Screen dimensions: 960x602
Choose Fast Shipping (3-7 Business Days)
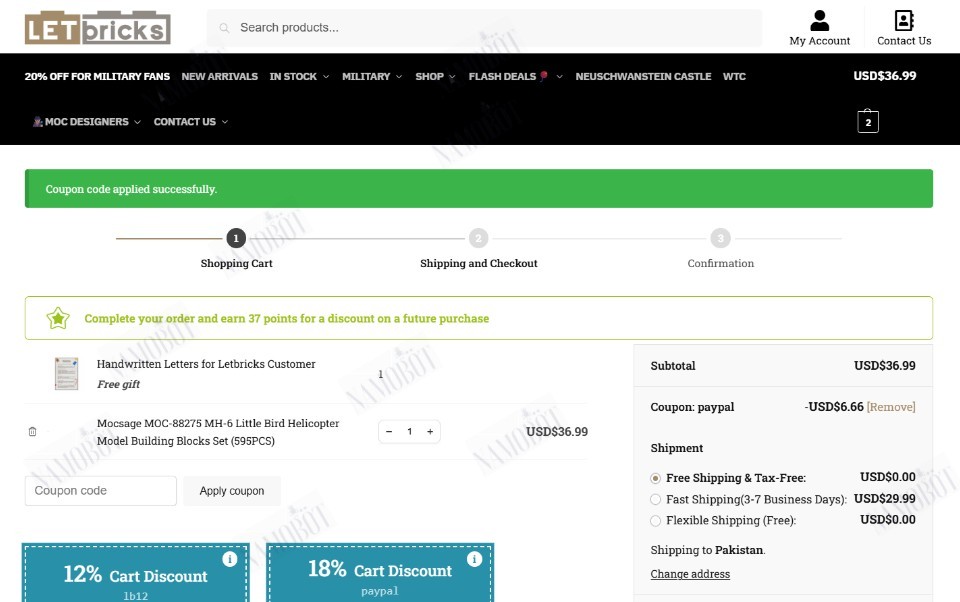pos(656,500)
